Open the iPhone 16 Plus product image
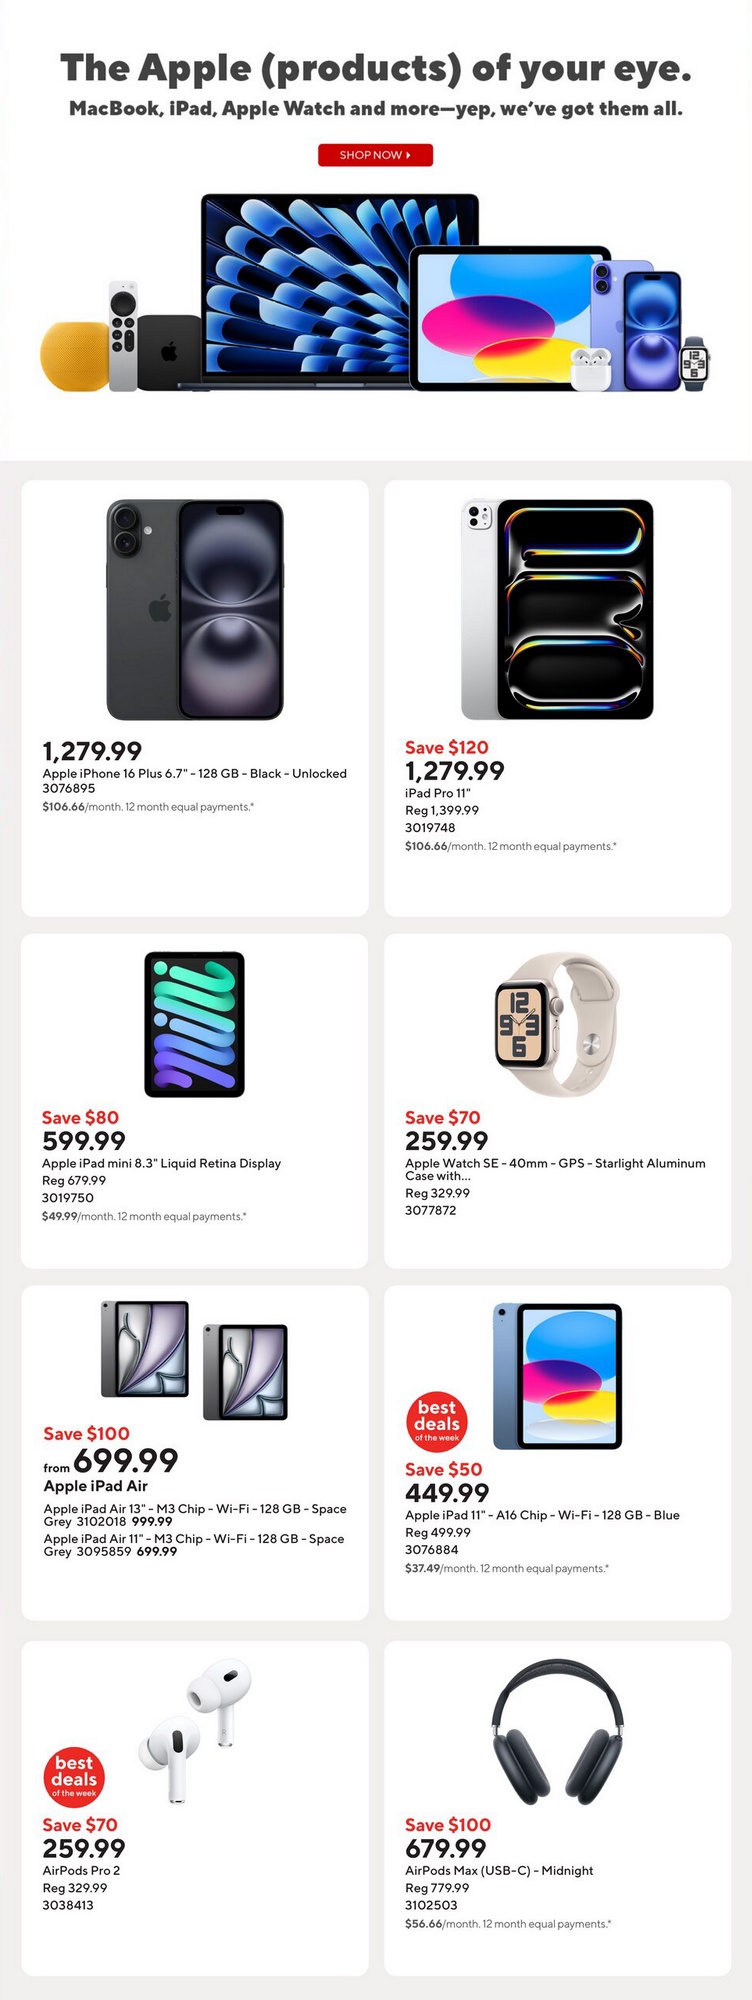 tap(195, 609)
